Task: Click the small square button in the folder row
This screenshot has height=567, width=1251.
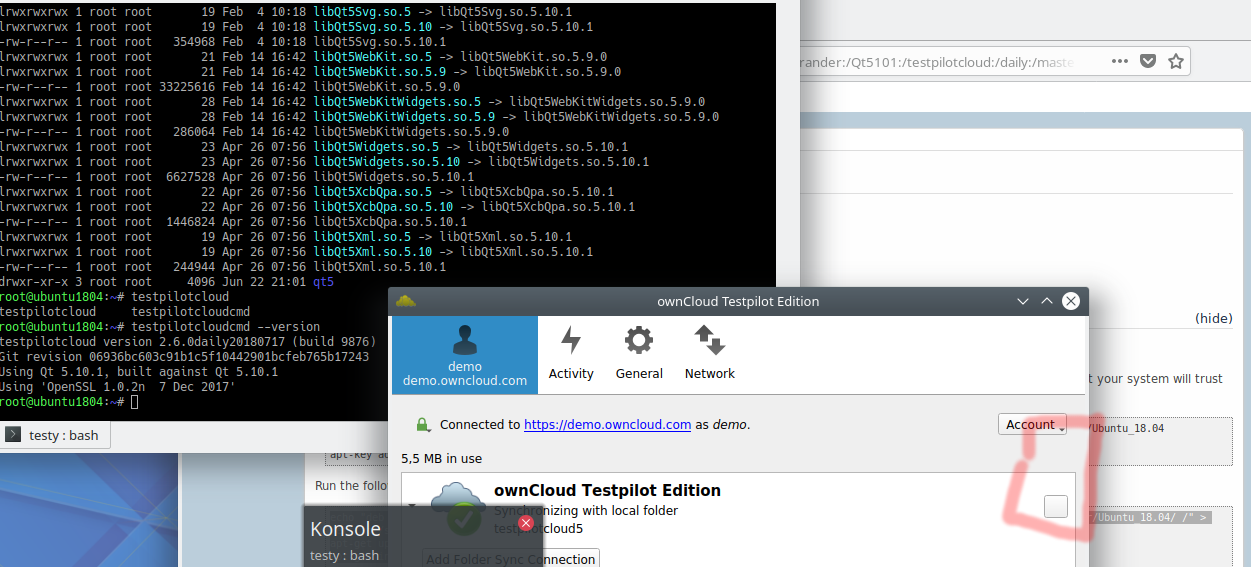Action: tap(1055, 506)
